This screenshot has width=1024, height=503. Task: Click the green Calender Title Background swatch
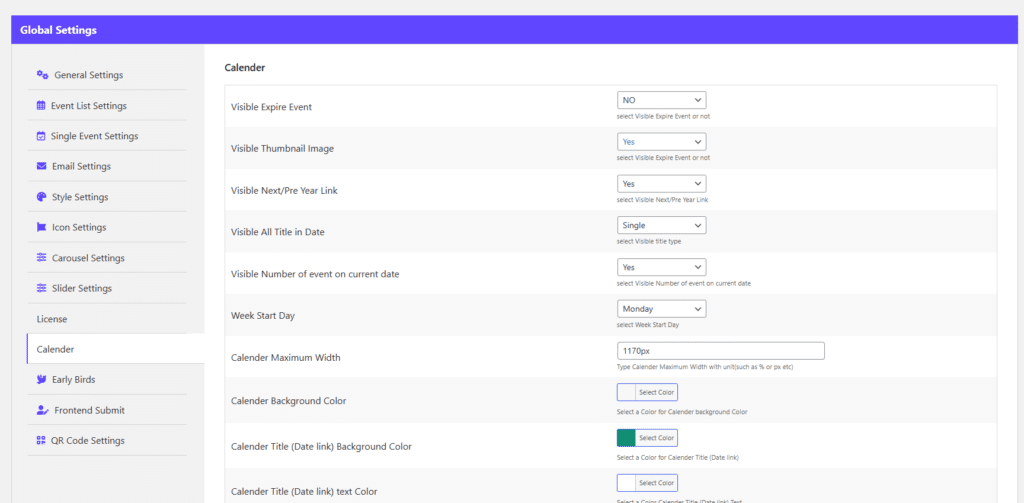pos(627,437)
